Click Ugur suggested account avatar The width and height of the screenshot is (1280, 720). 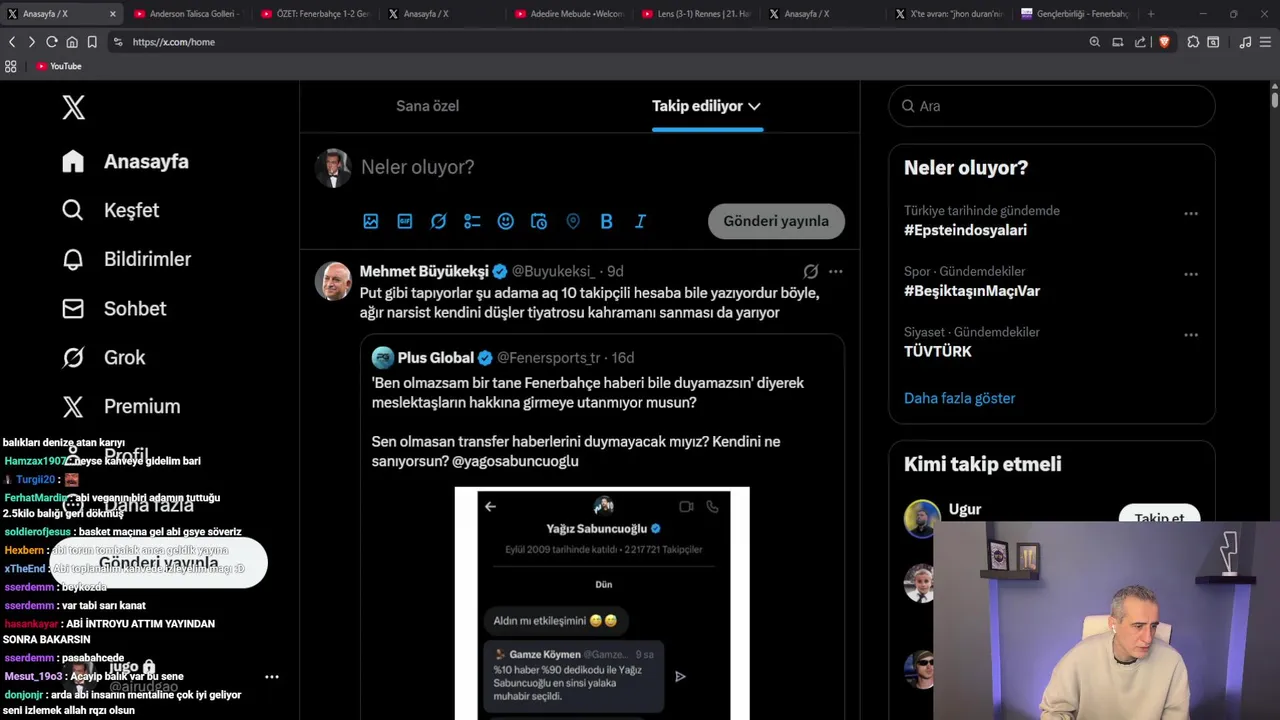922,518
